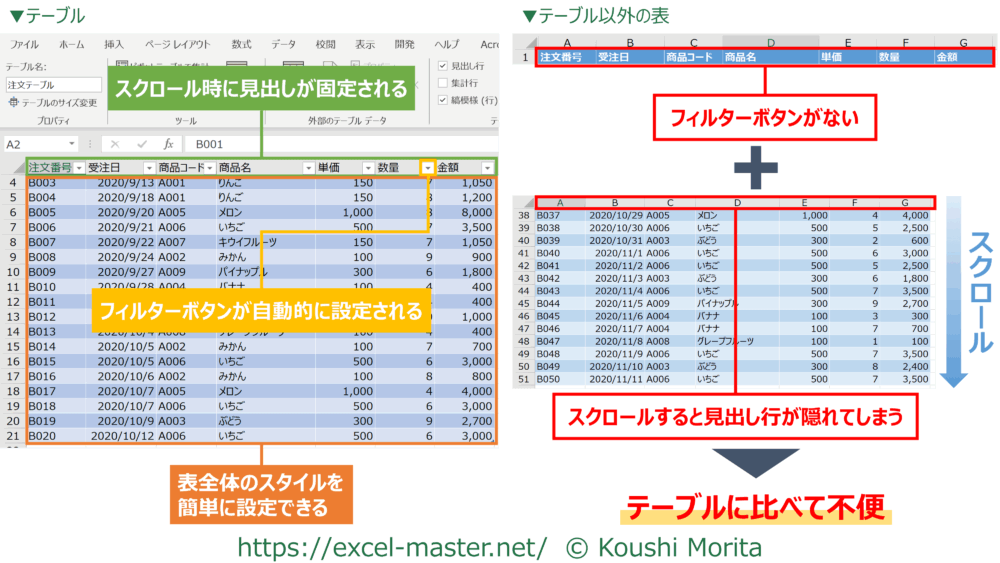Screen dimensions: 1000x563
Task: Toggle the 見出し行 checkbox
Action: tap(444, 65)
